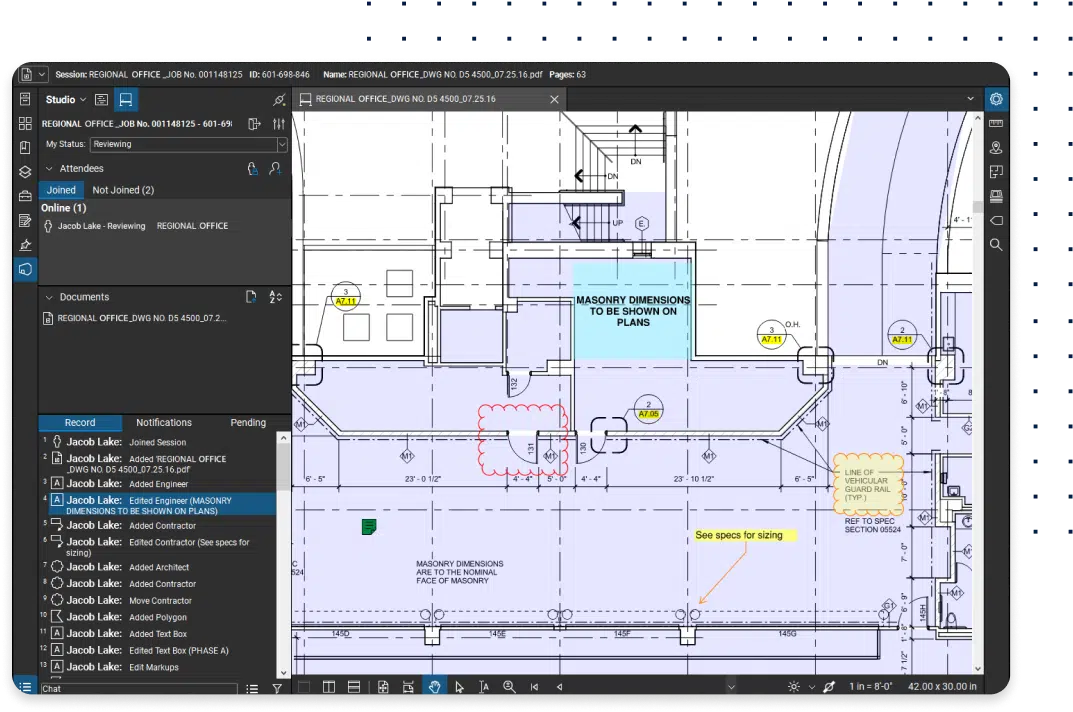Toggle the Studio Sessions view button
Image resolution: width=1073 pixels, height=712 pixels.
click(x=126, y=100)
